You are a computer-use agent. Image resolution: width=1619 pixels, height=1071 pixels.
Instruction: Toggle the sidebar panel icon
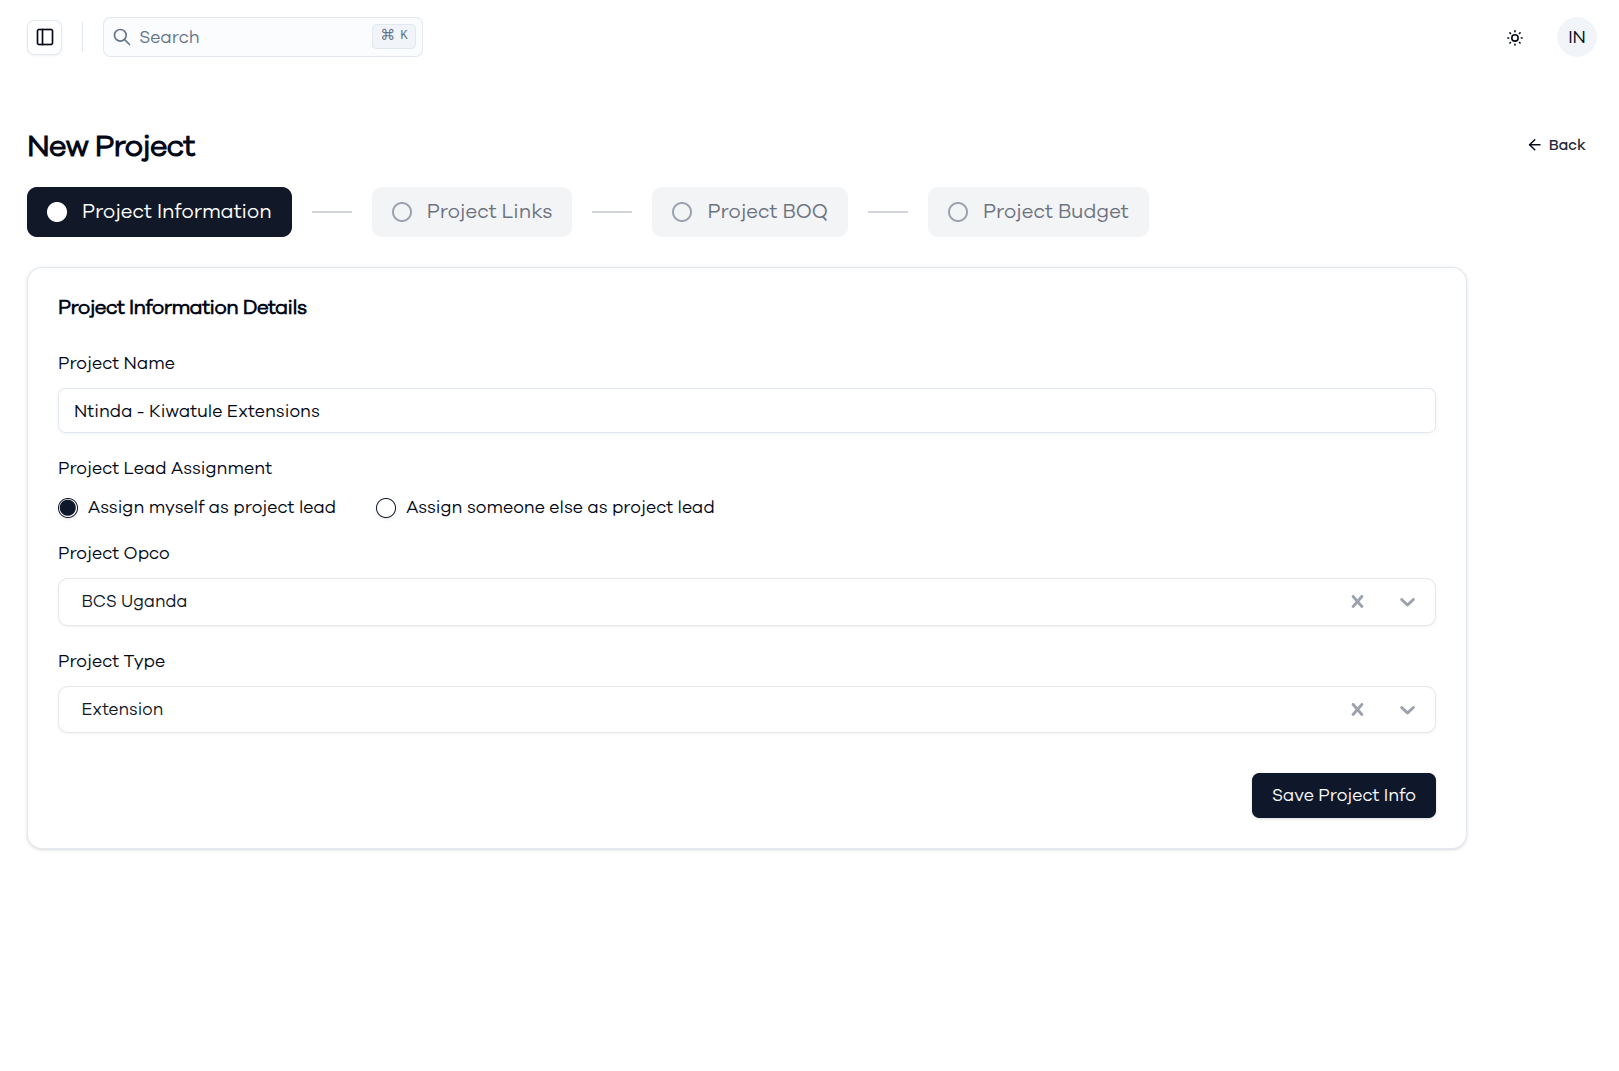(x=45, y=37)
